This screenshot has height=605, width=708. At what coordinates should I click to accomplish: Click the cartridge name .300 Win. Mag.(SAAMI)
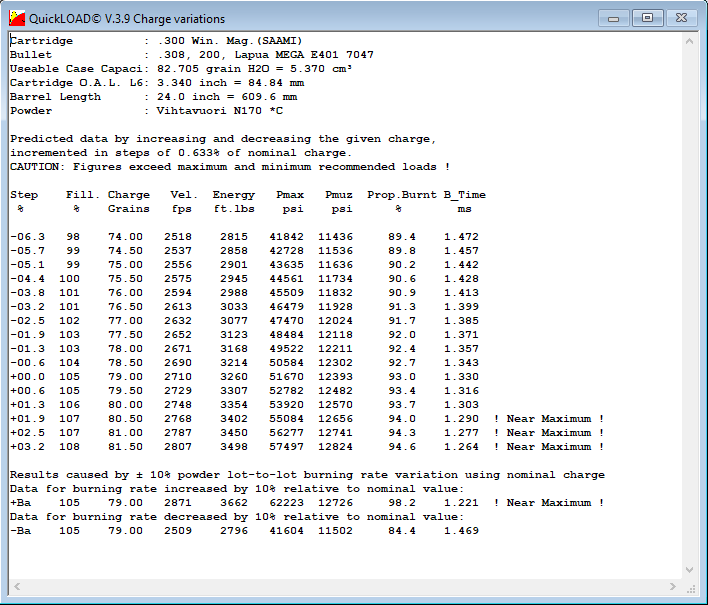point(230,41)
